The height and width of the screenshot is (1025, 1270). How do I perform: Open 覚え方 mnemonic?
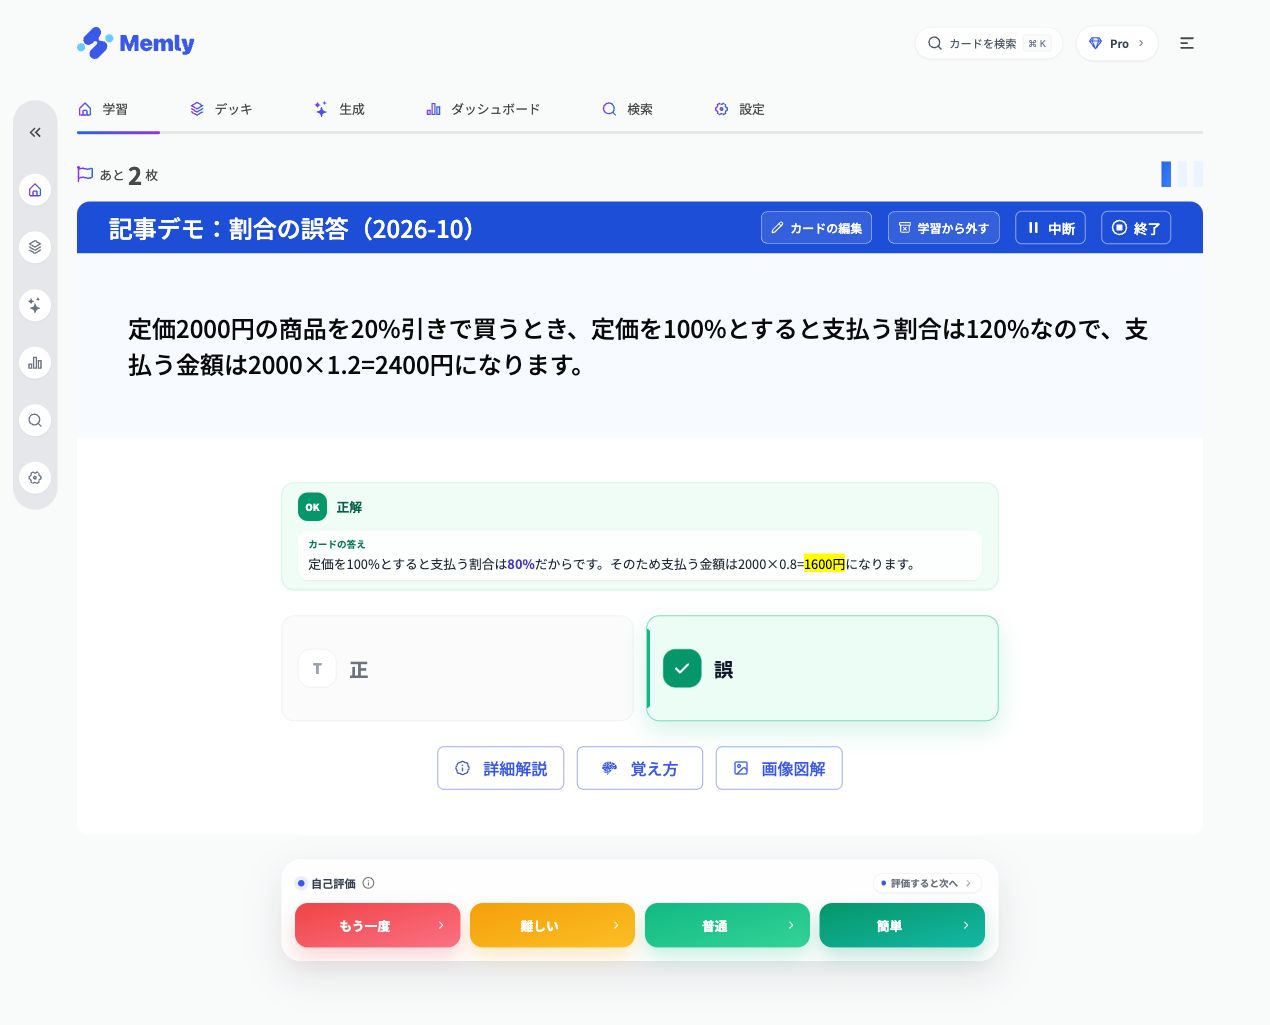[x=640, y=768]
